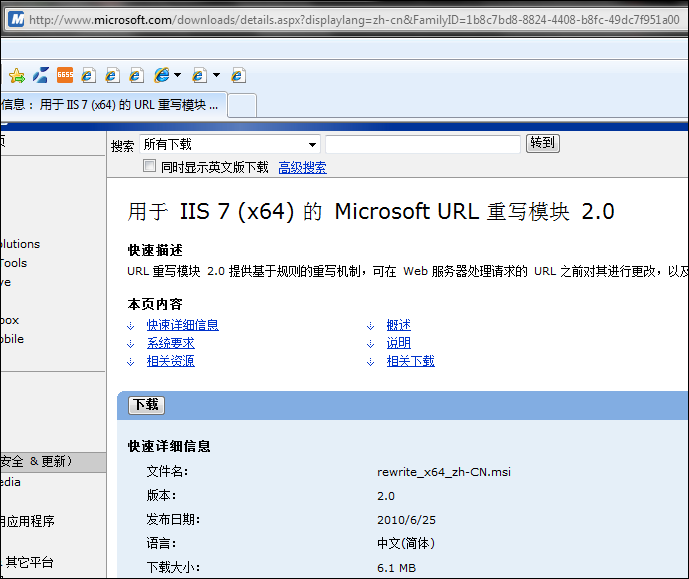Open the 应用程序 sidebar entry

(x=27, y=521)
